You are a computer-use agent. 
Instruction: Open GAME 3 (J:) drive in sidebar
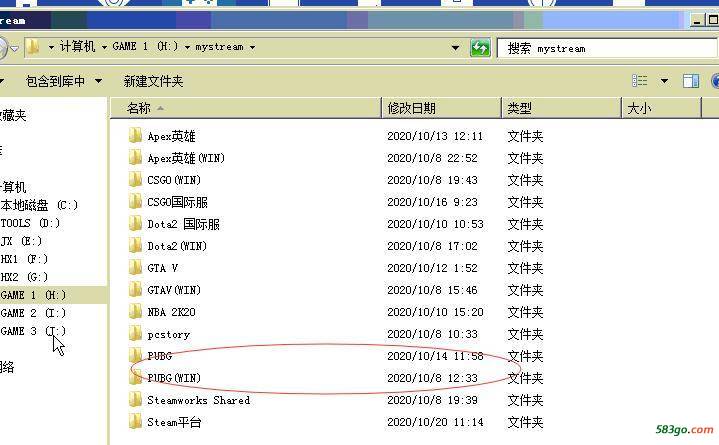point(33,331)
